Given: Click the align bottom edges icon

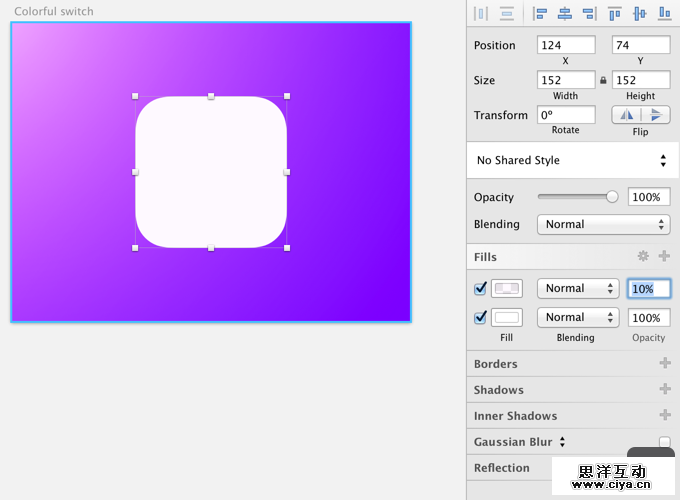Looking at the screenshot, I should pos(663,13).
